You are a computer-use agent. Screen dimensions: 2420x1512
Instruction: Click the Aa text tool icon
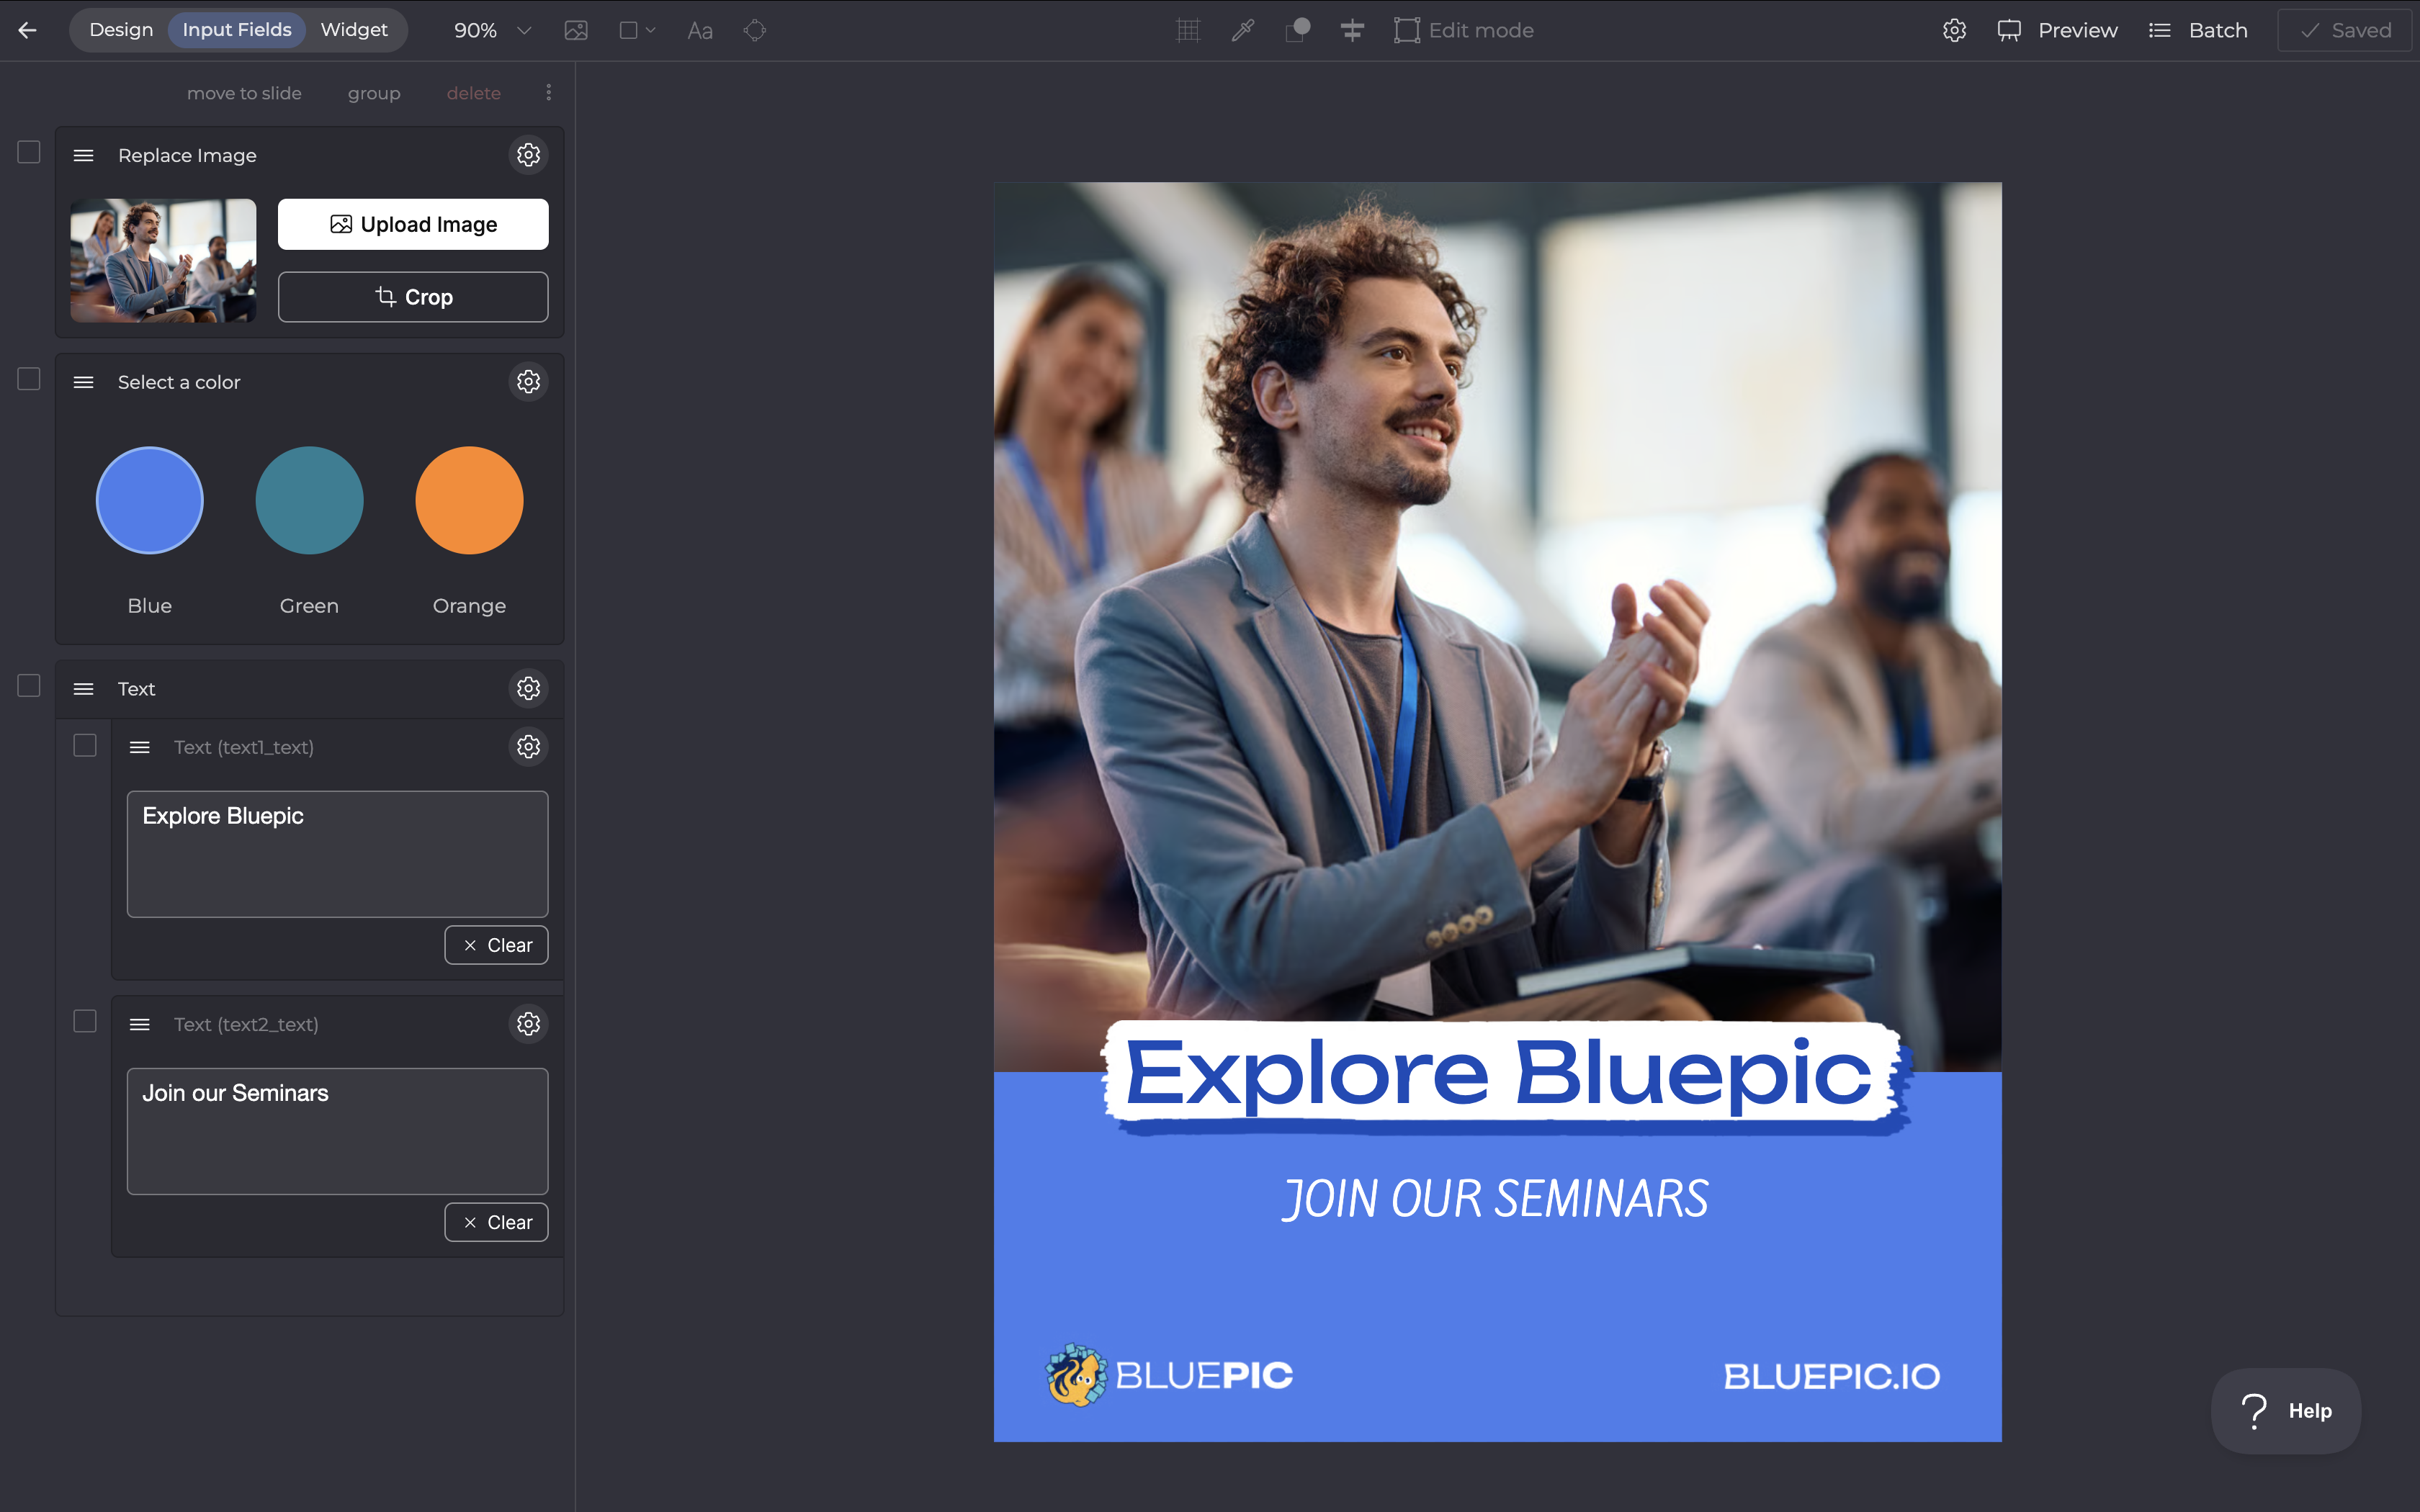(700, 31)
